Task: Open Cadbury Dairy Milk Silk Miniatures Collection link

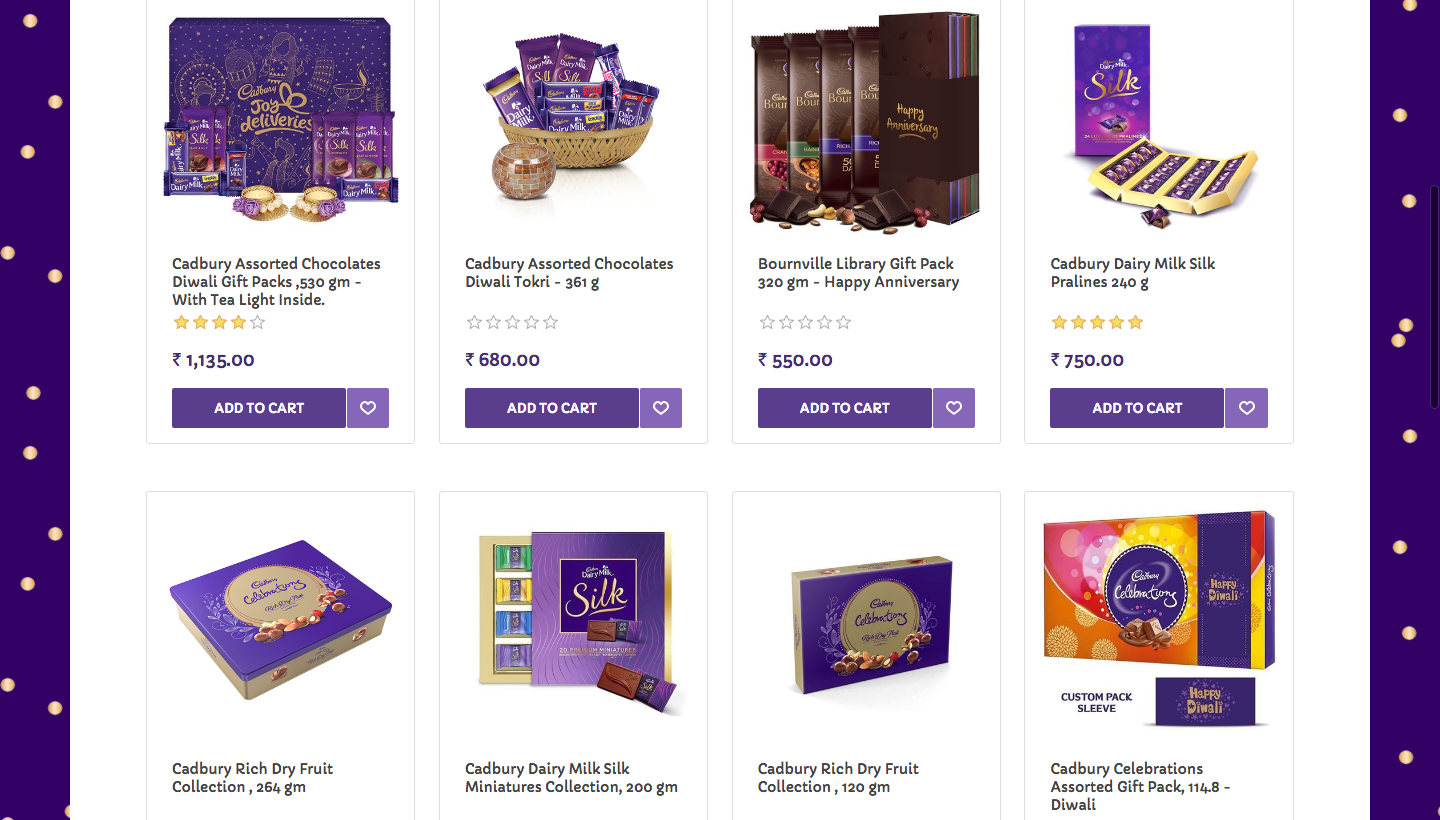Action: [x=571, y=778]
